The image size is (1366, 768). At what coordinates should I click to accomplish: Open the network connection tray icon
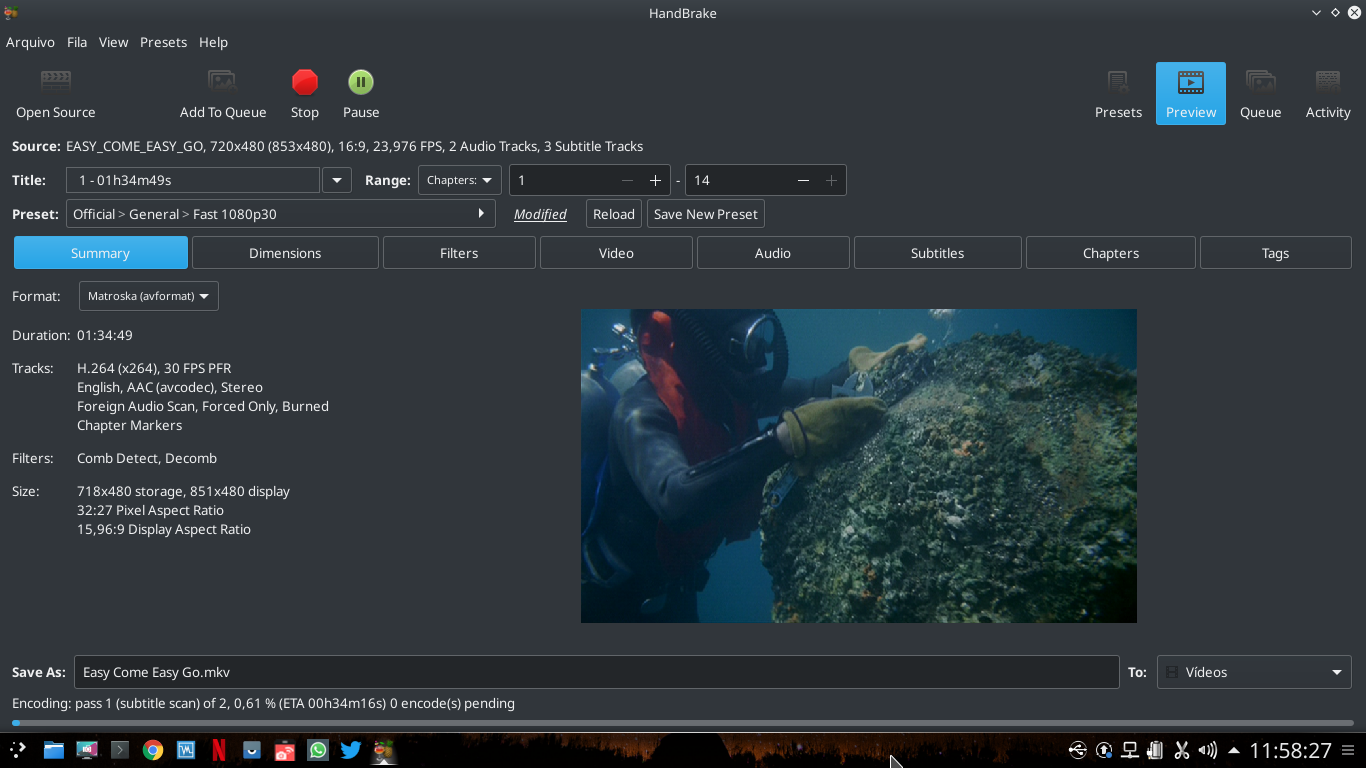[x=1130, y=750]
